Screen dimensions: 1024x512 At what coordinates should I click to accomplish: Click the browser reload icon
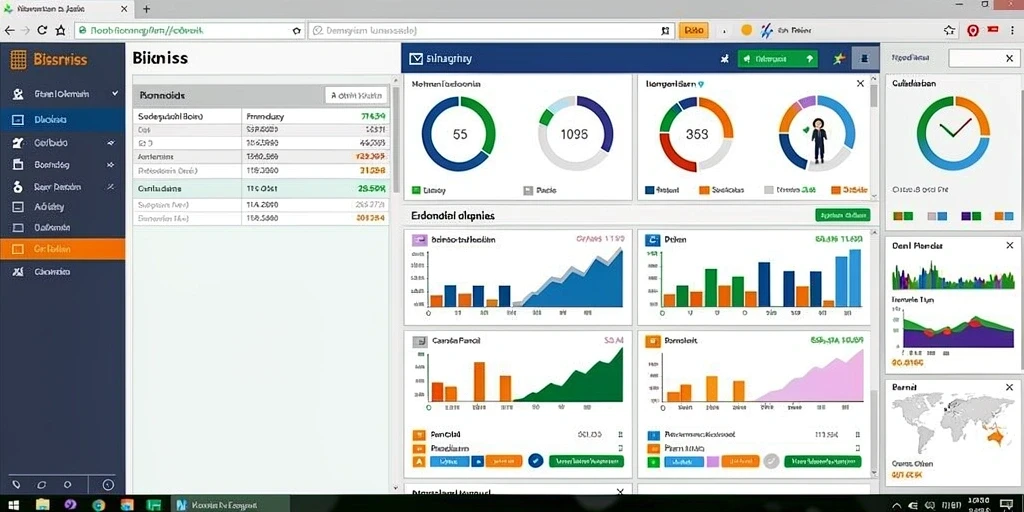[x=42, y=30]
